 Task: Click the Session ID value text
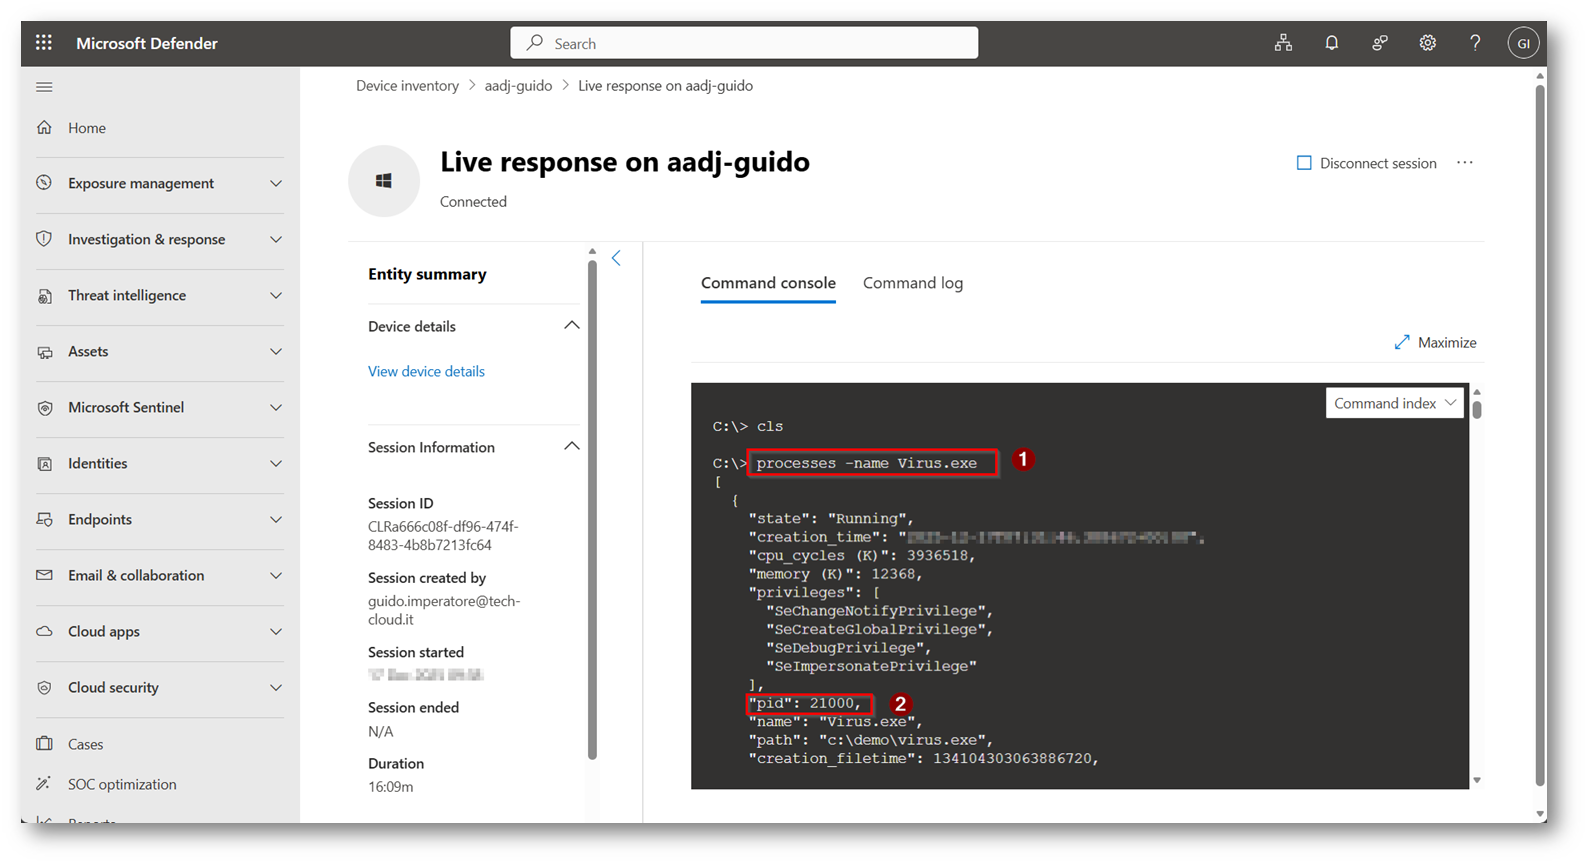[443, 536]
